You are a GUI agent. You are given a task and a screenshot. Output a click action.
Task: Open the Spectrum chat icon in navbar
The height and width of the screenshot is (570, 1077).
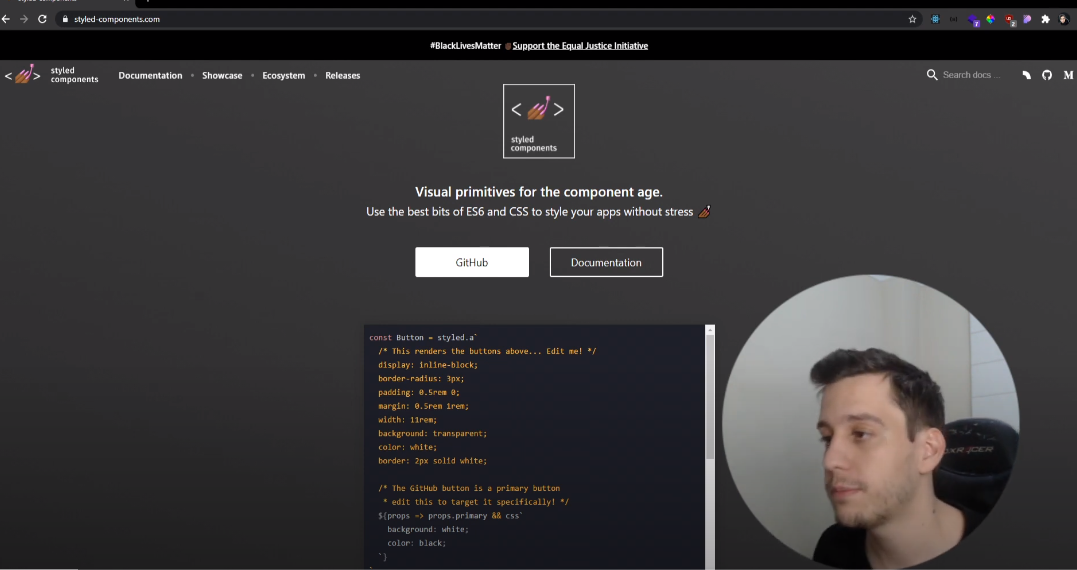[1027, 76]
